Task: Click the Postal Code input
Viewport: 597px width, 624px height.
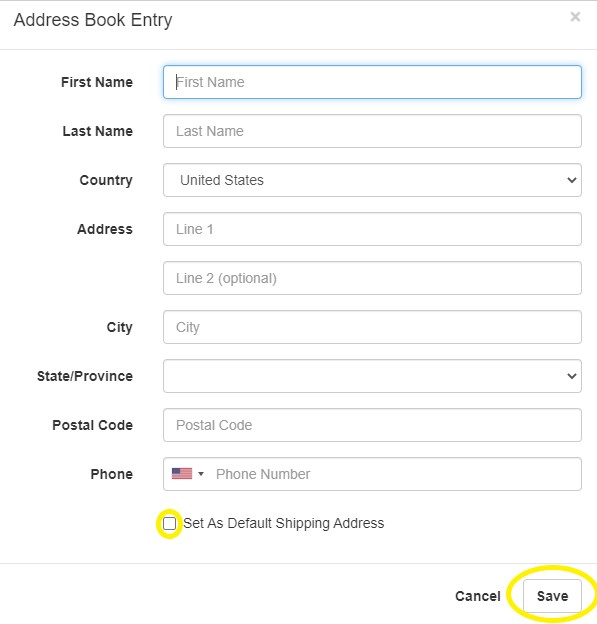Action: coord(372,425)
